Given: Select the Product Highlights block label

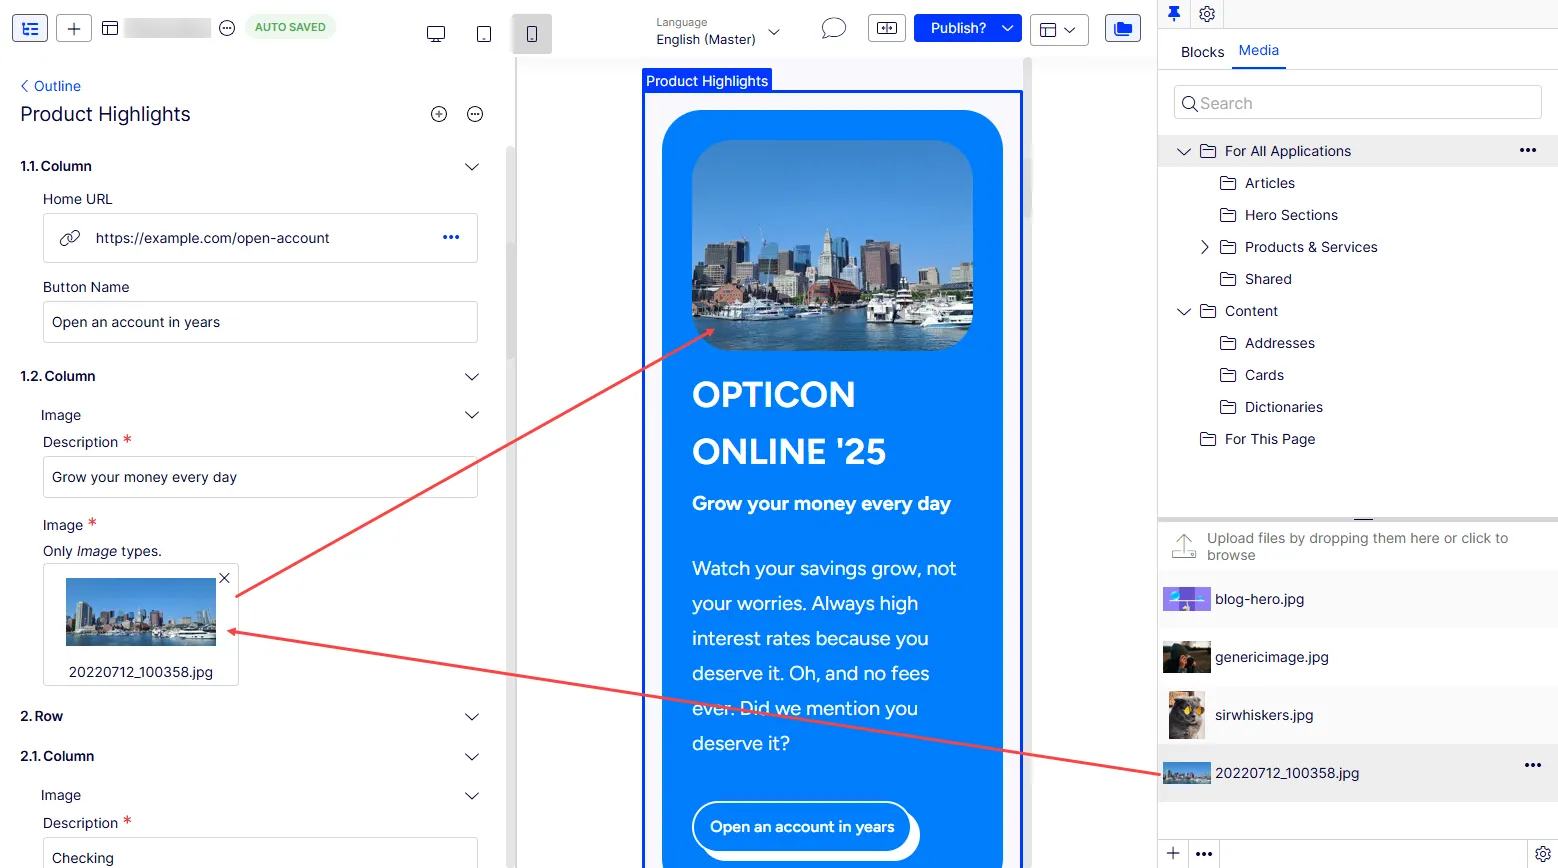Looking at the screenshot, I should tap(707, 81).
